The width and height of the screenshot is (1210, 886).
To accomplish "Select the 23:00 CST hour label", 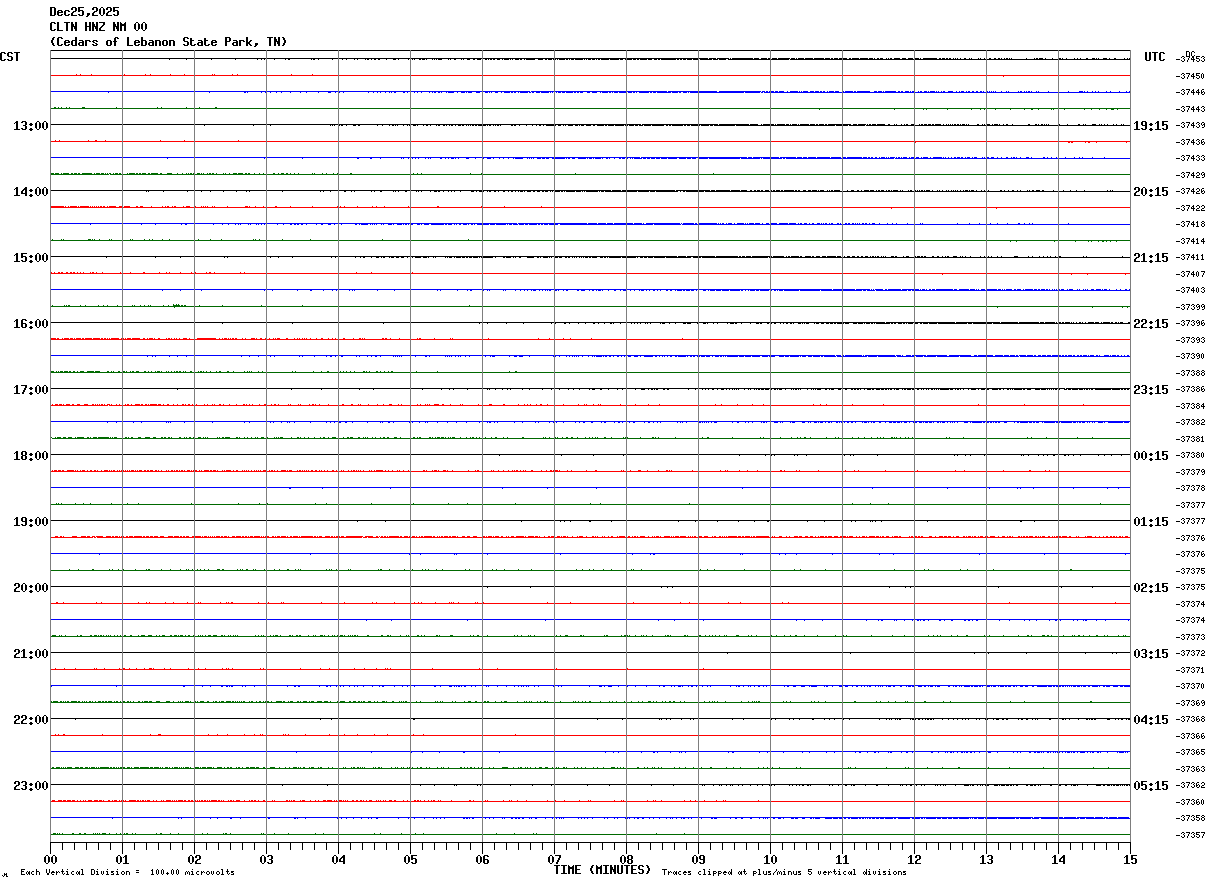I will pos(30,786).
